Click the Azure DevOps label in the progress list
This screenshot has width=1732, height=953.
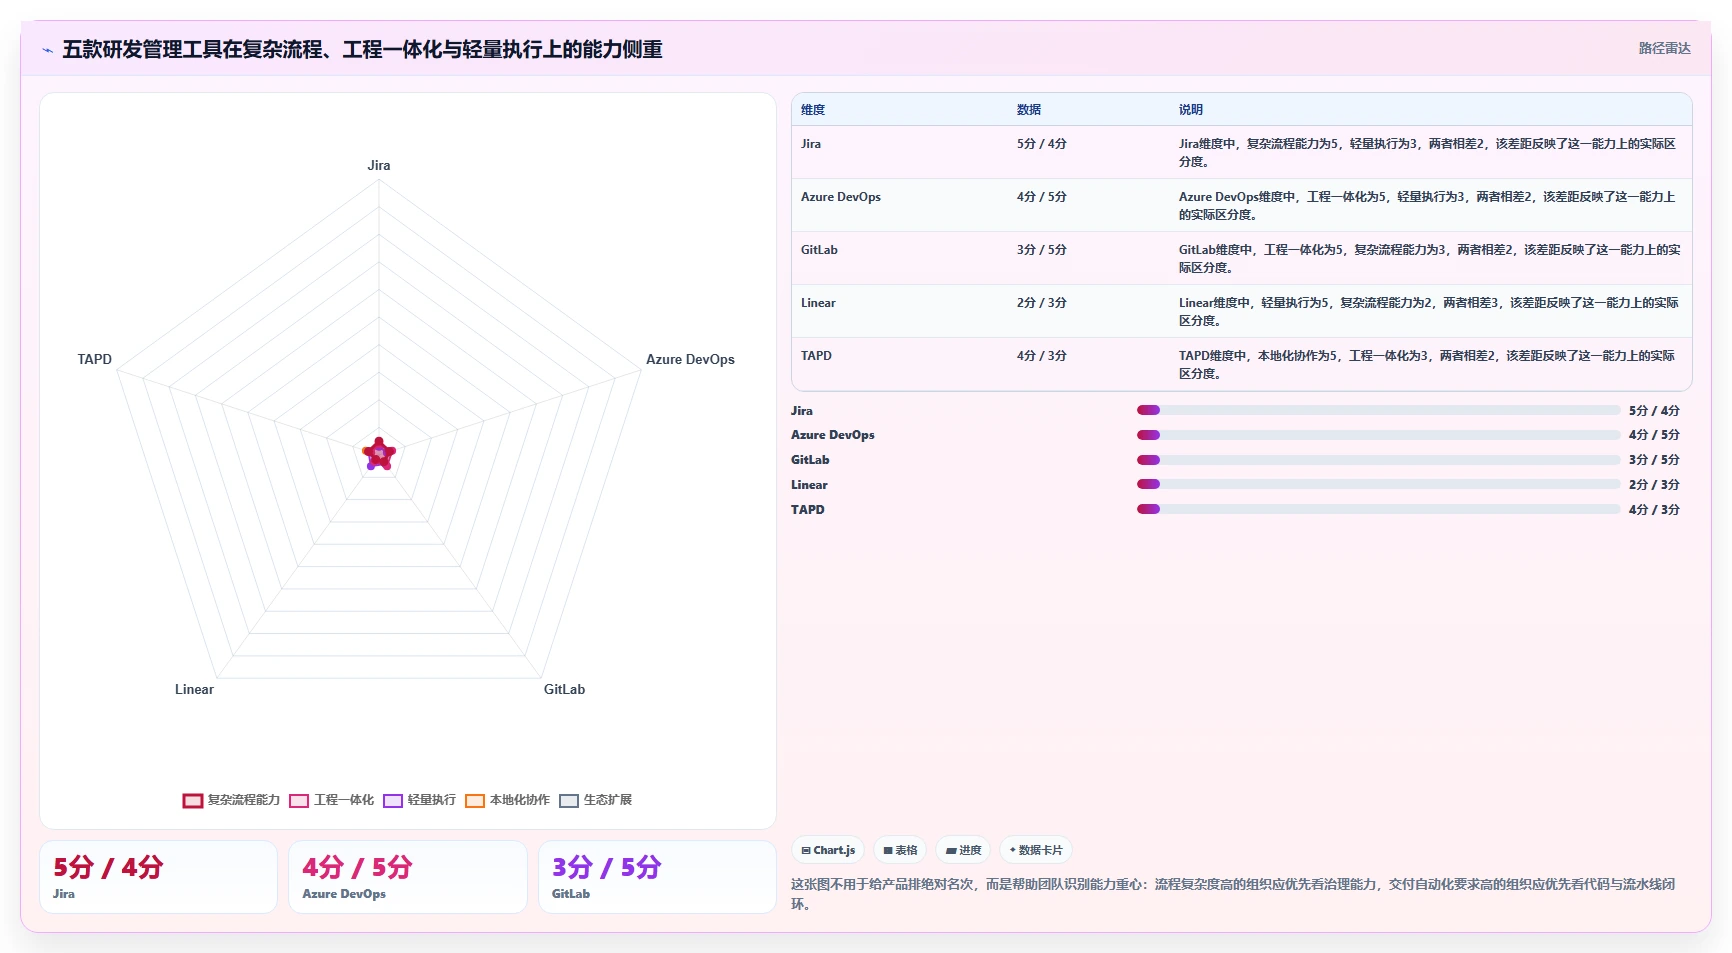(x=833, y=435)
